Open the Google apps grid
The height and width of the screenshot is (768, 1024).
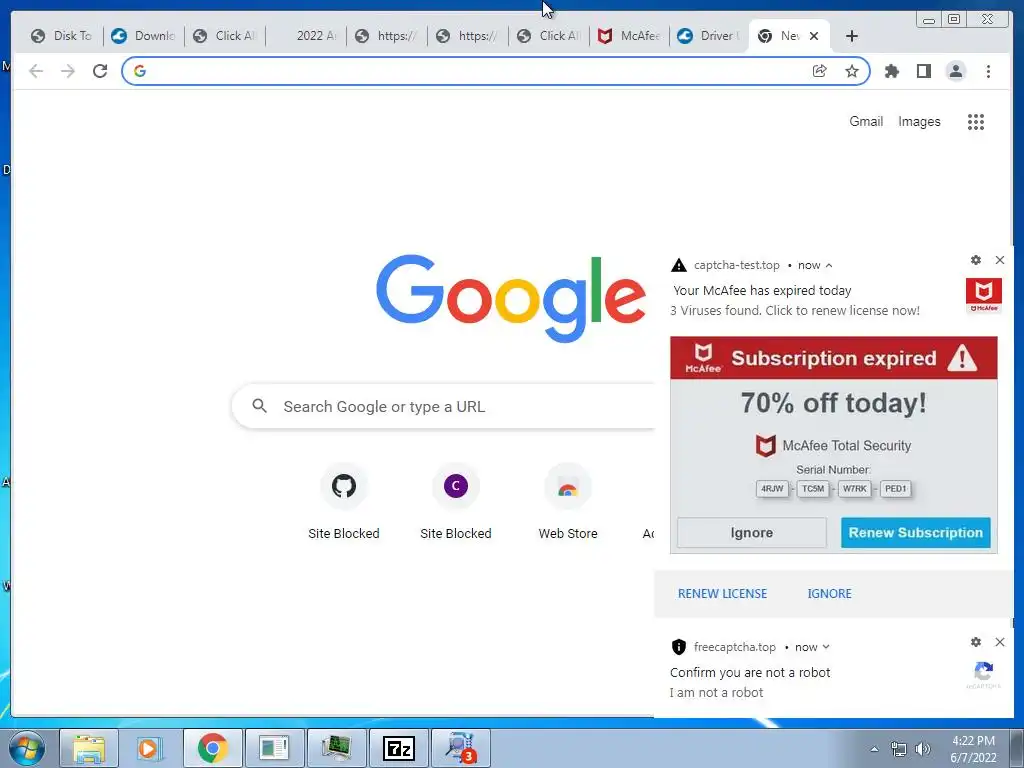point(976,121)
